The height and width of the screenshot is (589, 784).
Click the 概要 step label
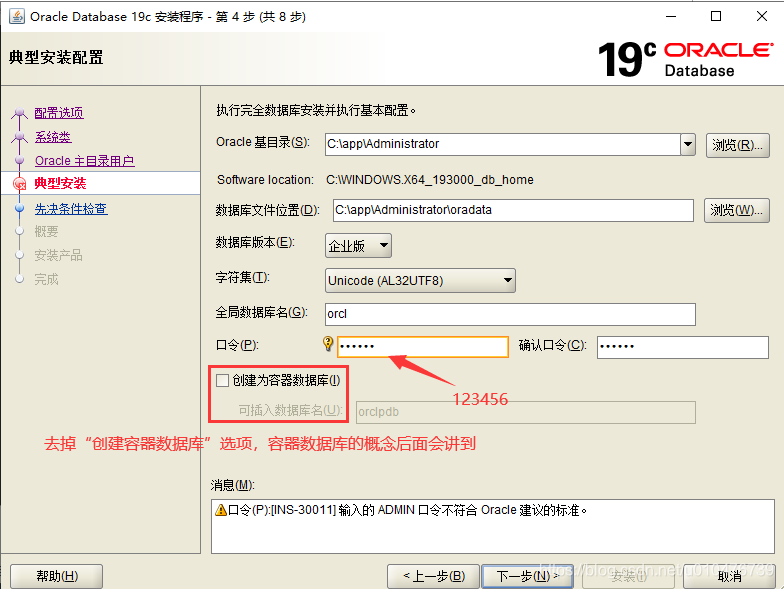[x=46, y=232]
